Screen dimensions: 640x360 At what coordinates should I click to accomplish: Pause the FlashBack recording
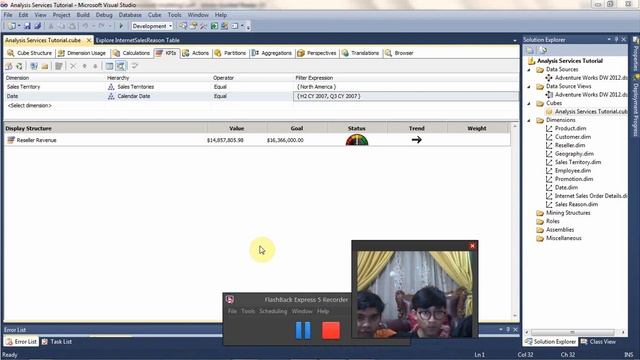[303, 331]
